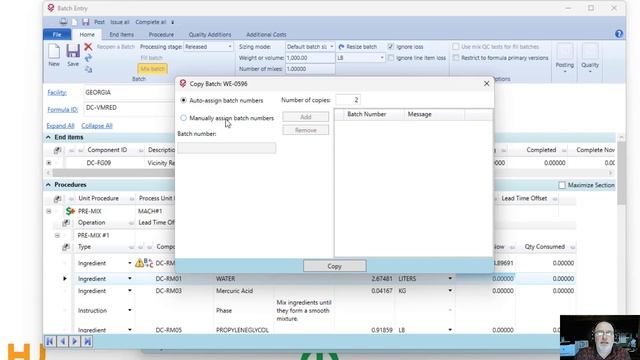Click the Resize batch icon
The height and width of the screenshot is (360, 640).
(341, 47)
